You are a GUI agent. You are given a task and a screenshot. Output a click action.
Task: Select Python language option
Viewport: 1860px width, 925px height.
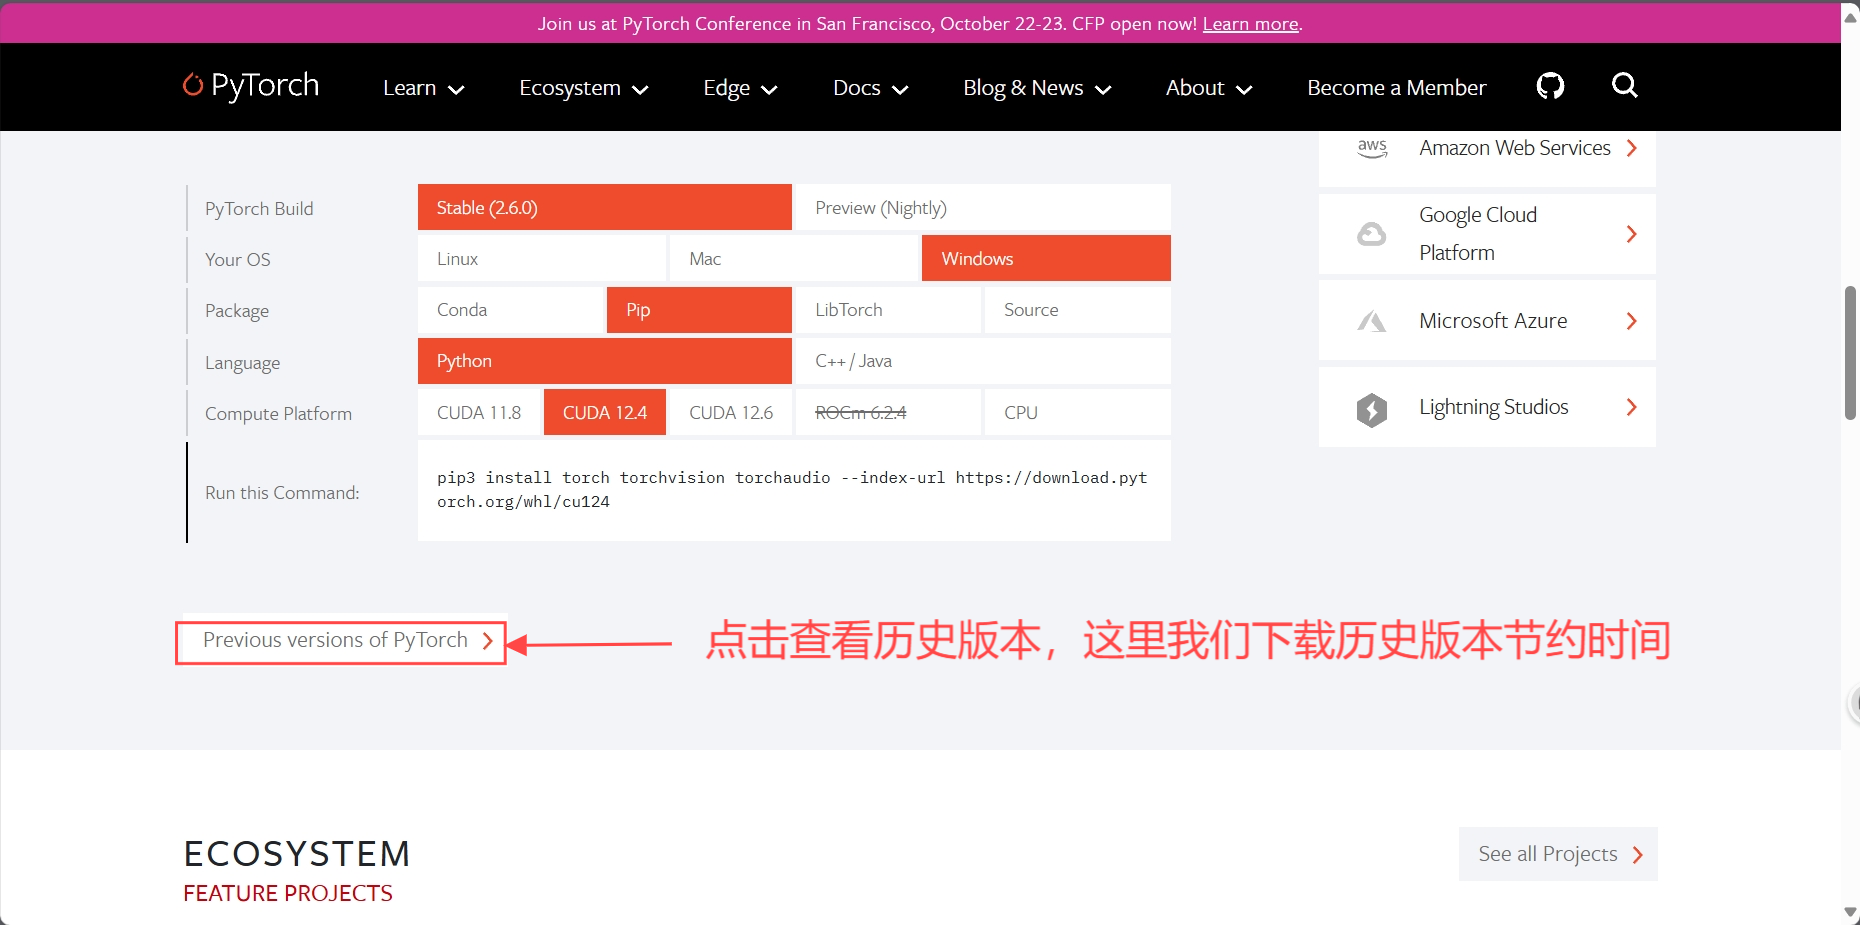(605, 361)
